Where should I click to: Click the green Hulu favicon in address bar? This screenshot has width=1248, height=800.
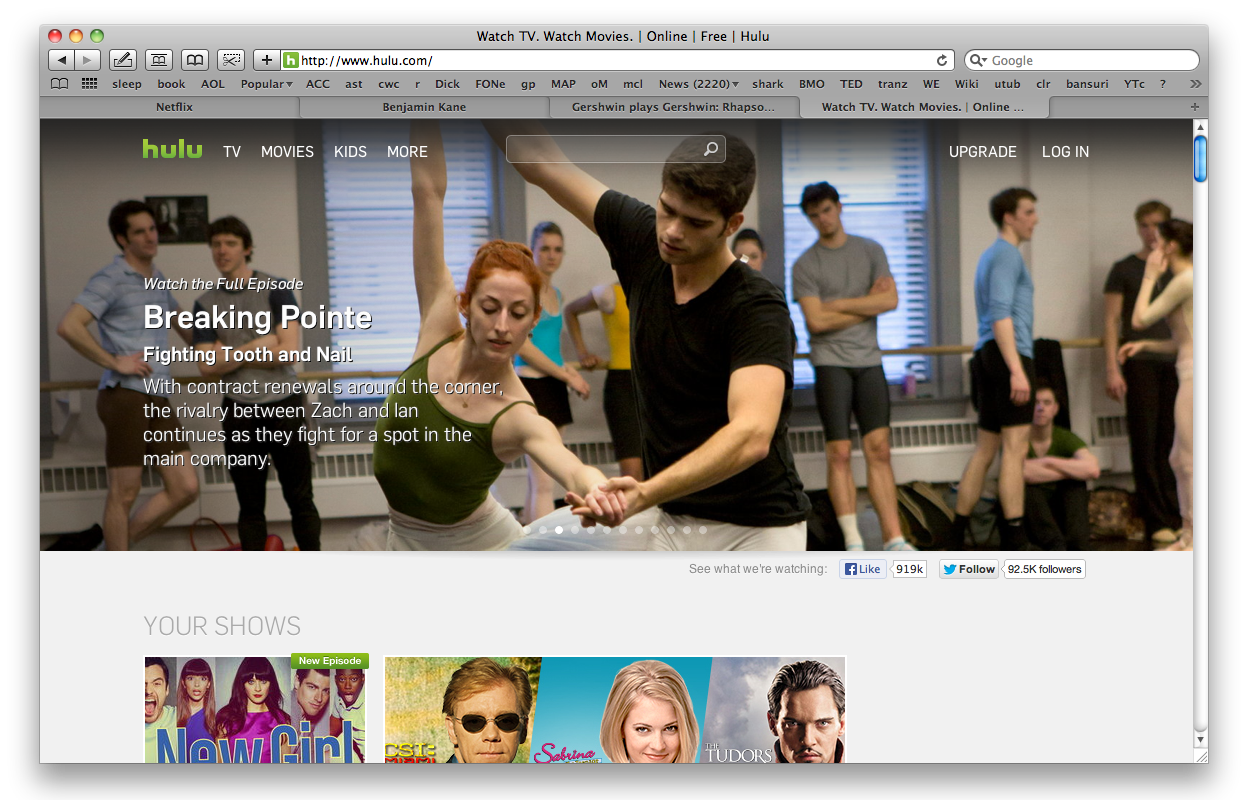click(291, 60)
